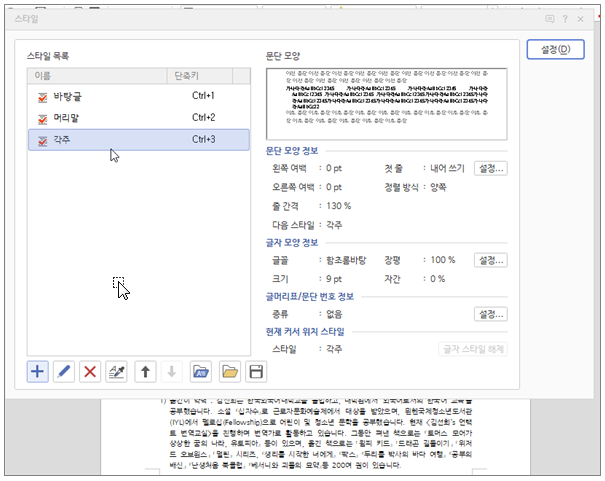Screen dimensions: 605x481
Task: Export styles with the floppy disk icon
Action: pos(256,372)
